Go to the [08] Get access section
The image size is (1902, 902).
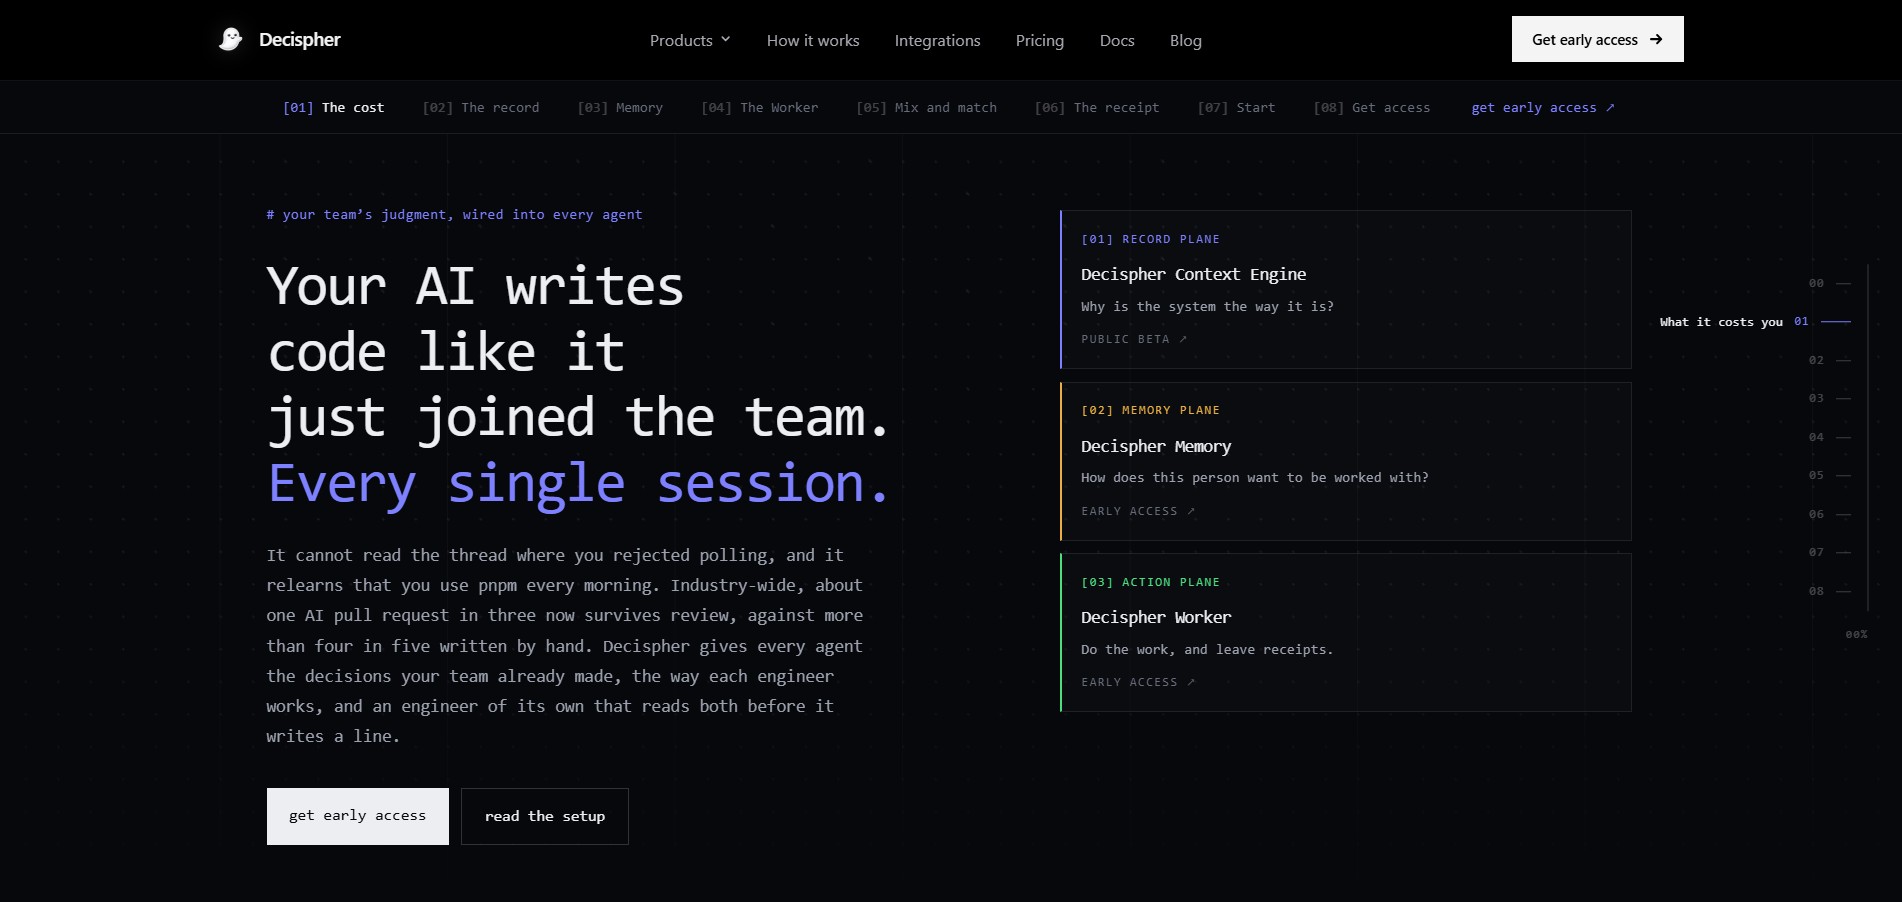point(1371,107)
